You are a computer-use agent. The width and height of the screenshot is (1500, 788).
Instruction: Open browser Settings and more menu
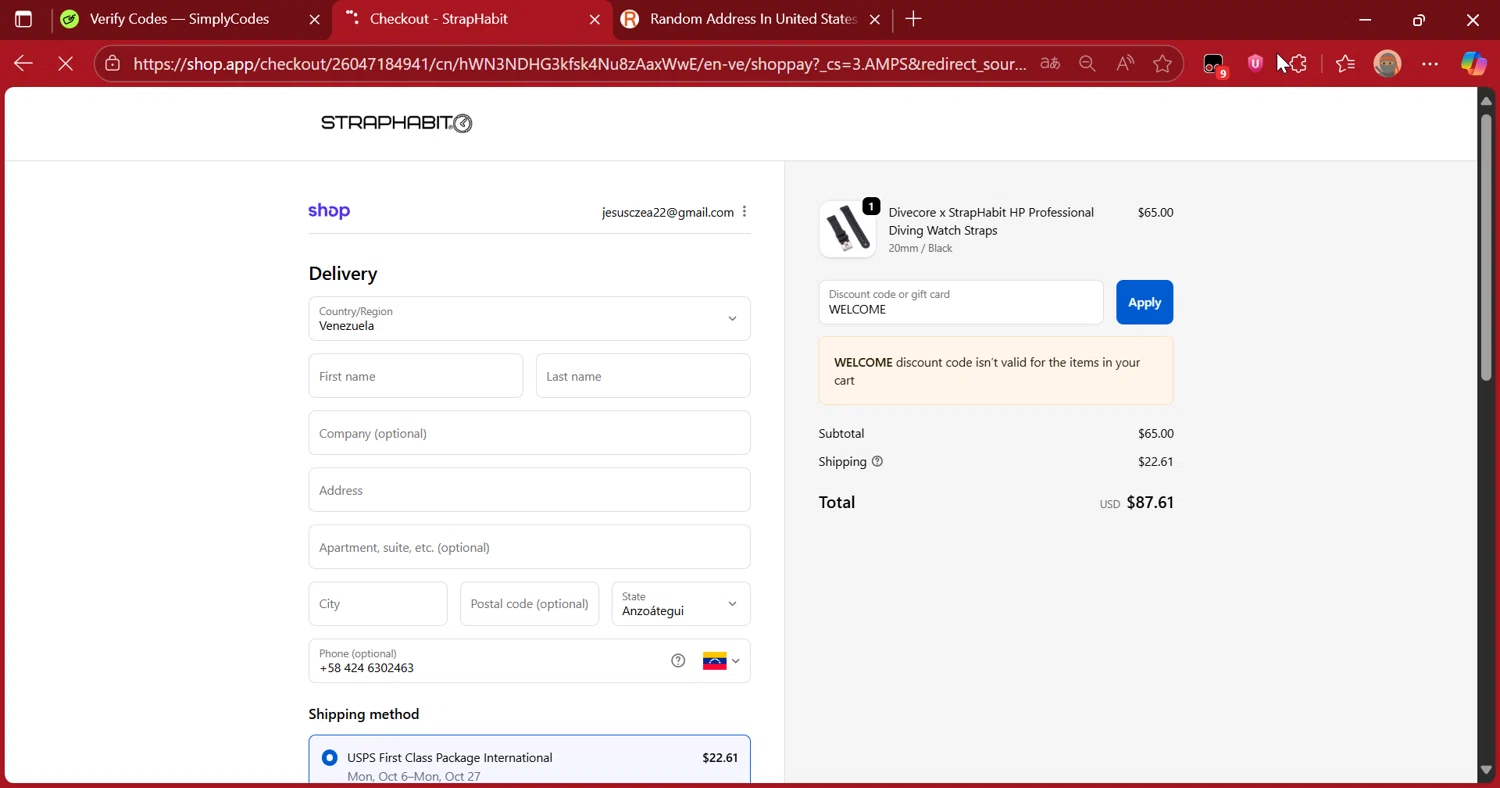click(1430, 64)
